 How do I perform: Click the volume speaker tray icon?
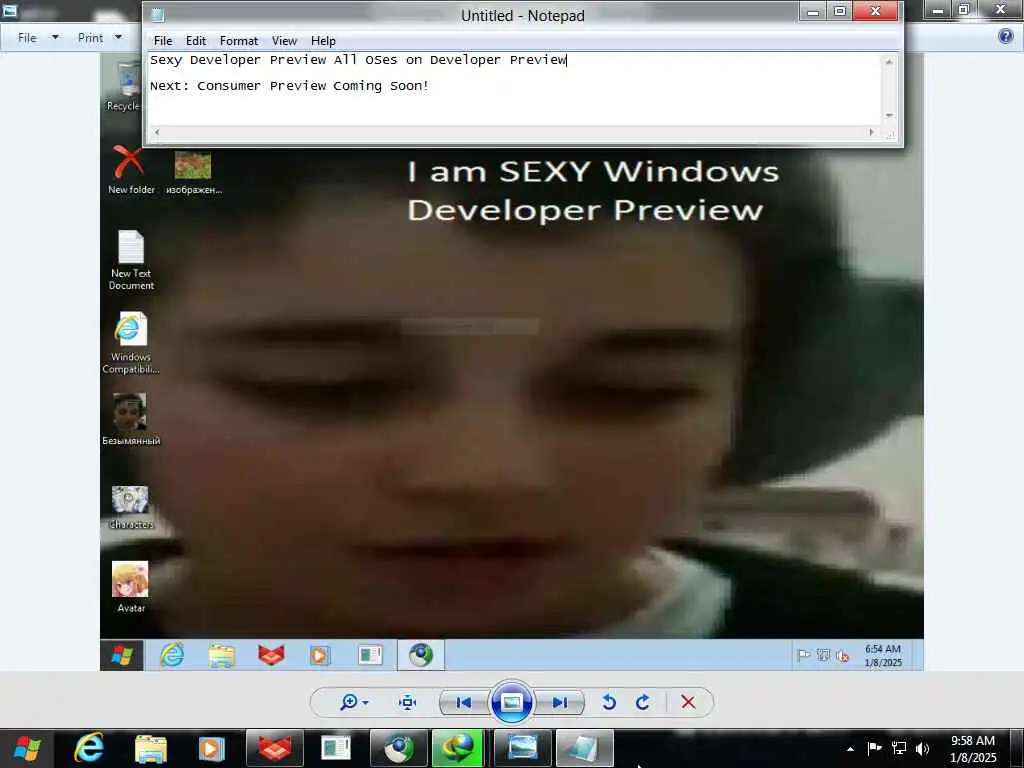click(922, 748)
